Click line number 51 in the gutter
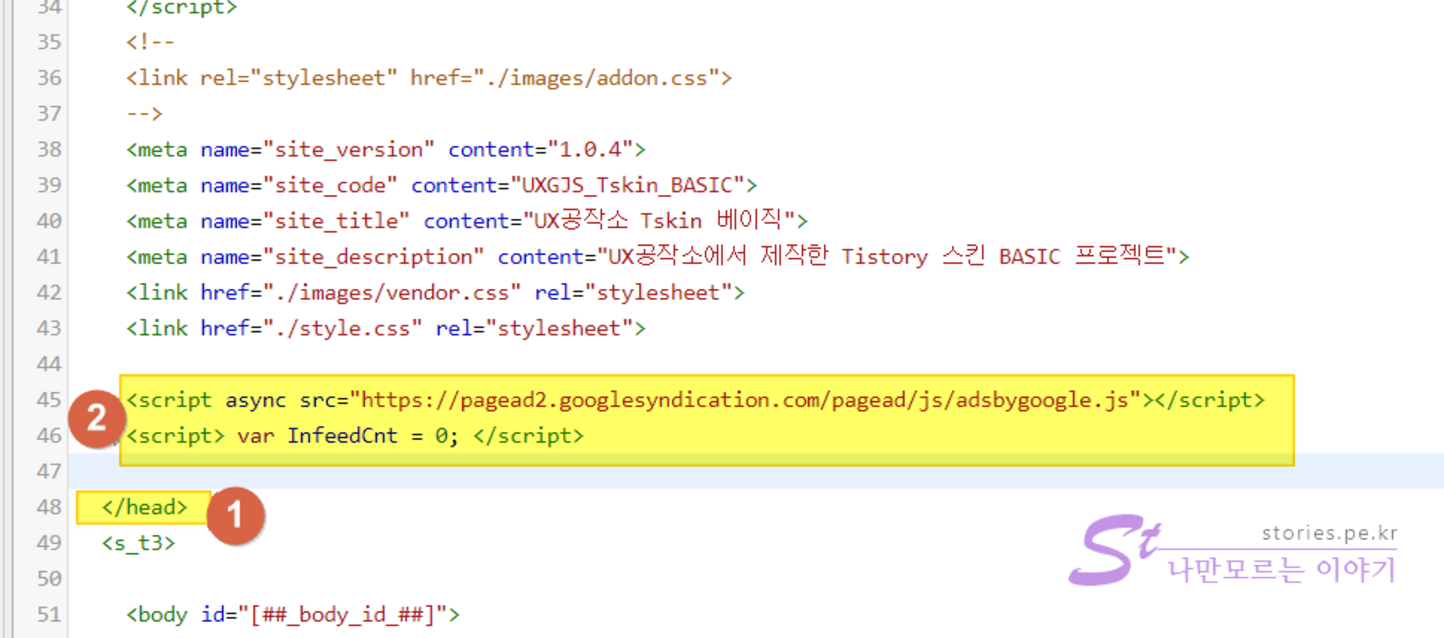This screenshot has height=638, width=1444. tap(48, 614)
